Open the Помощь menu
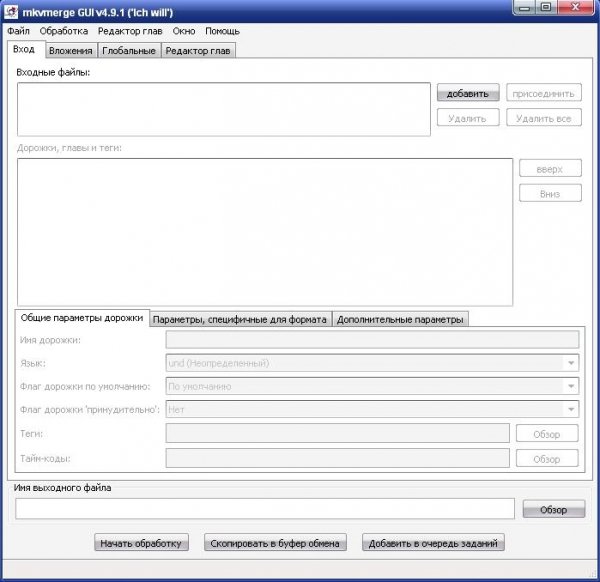Viewport: 600px width, 582px height. pyautogui.click(x=222, y=31)
